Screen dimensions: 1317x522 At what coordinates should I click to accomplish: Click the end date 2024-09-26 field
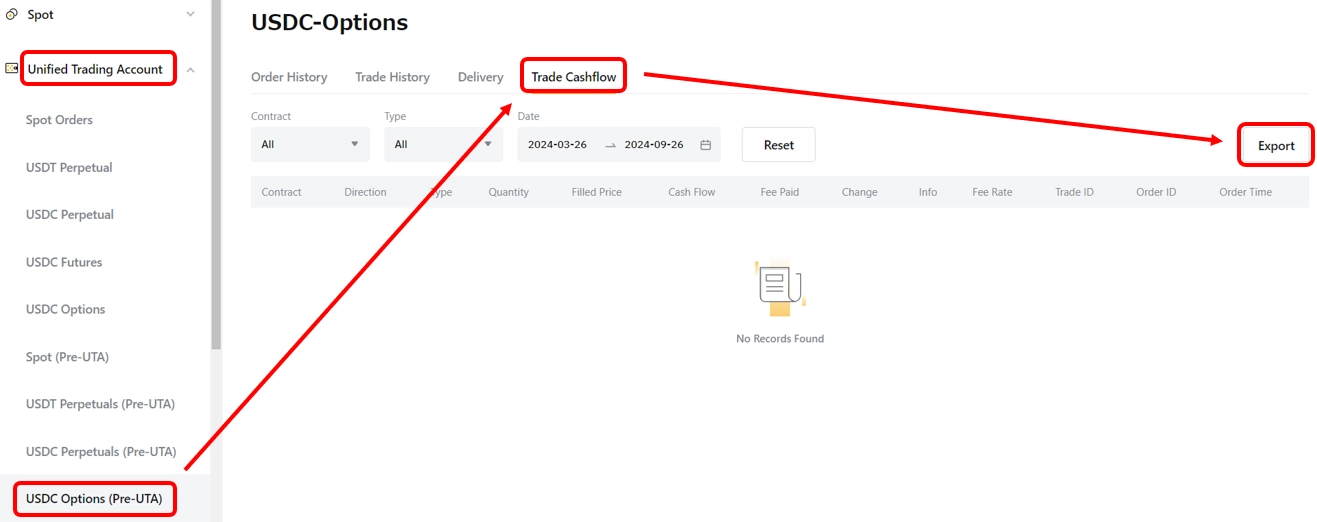(654, 145)
